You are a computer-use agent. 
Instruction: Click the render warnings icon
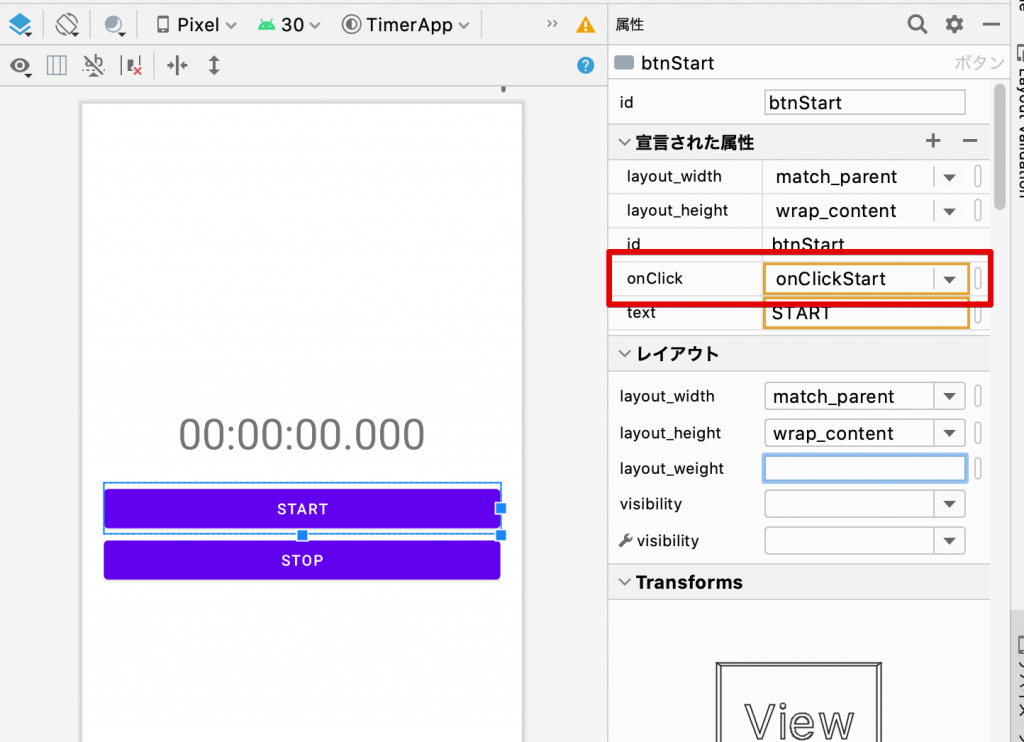[585, 25]
